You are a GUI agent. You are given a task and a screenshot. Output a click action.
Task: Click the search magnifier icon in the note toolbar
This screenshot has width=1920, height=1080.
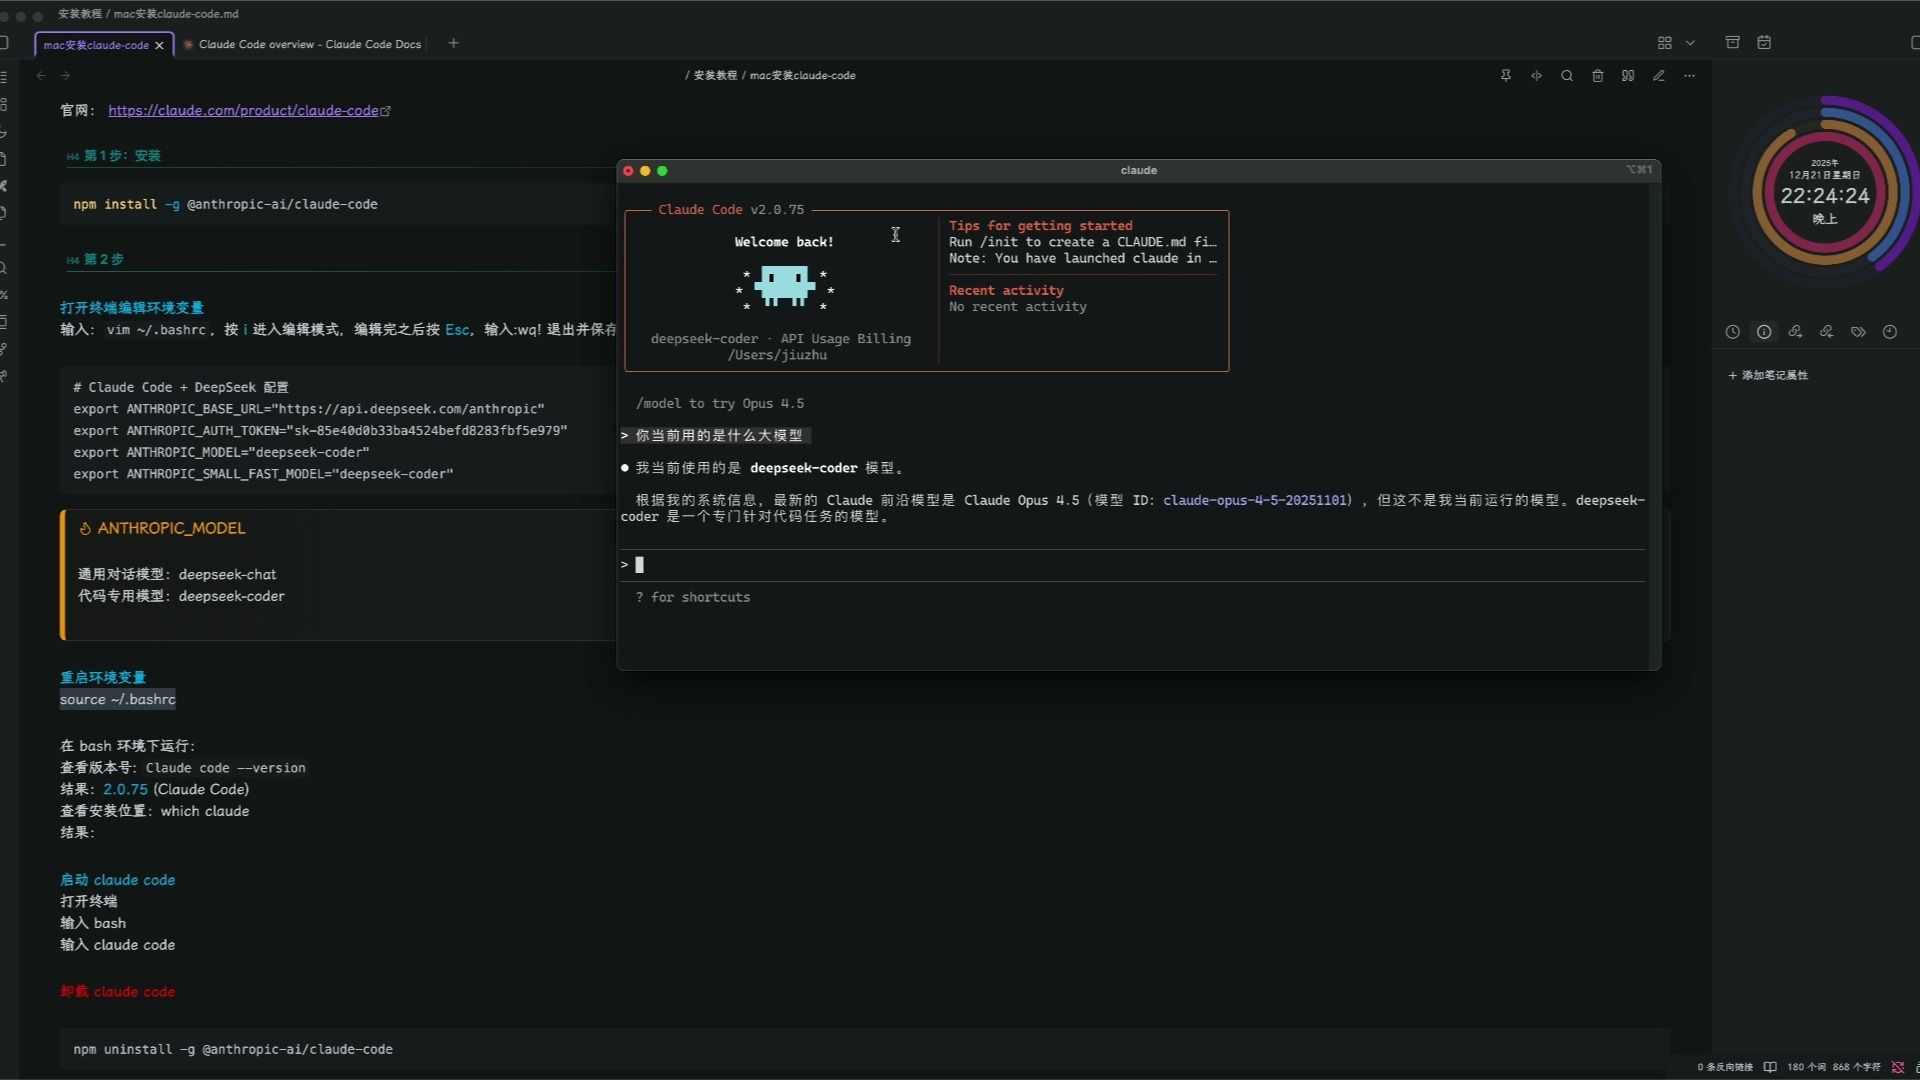tap(1567, 76)
